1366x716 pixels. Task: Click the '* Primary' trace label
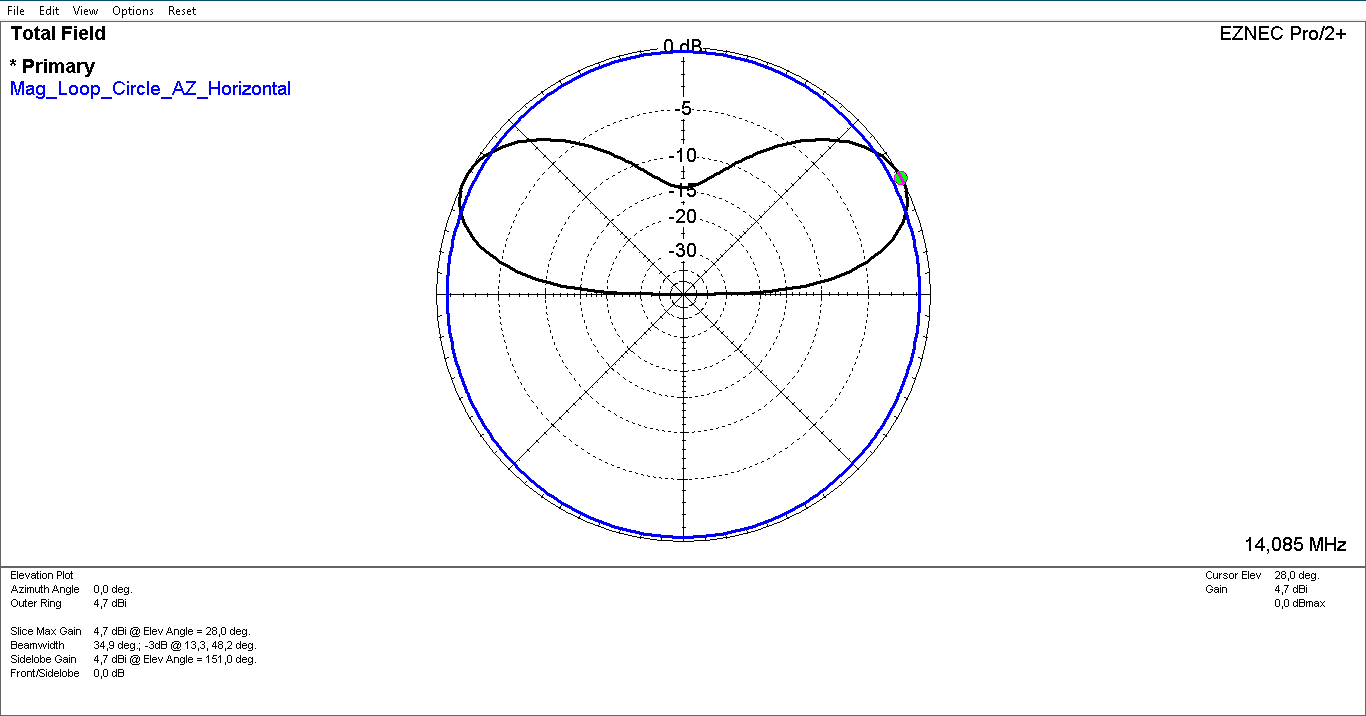[52, 67]
